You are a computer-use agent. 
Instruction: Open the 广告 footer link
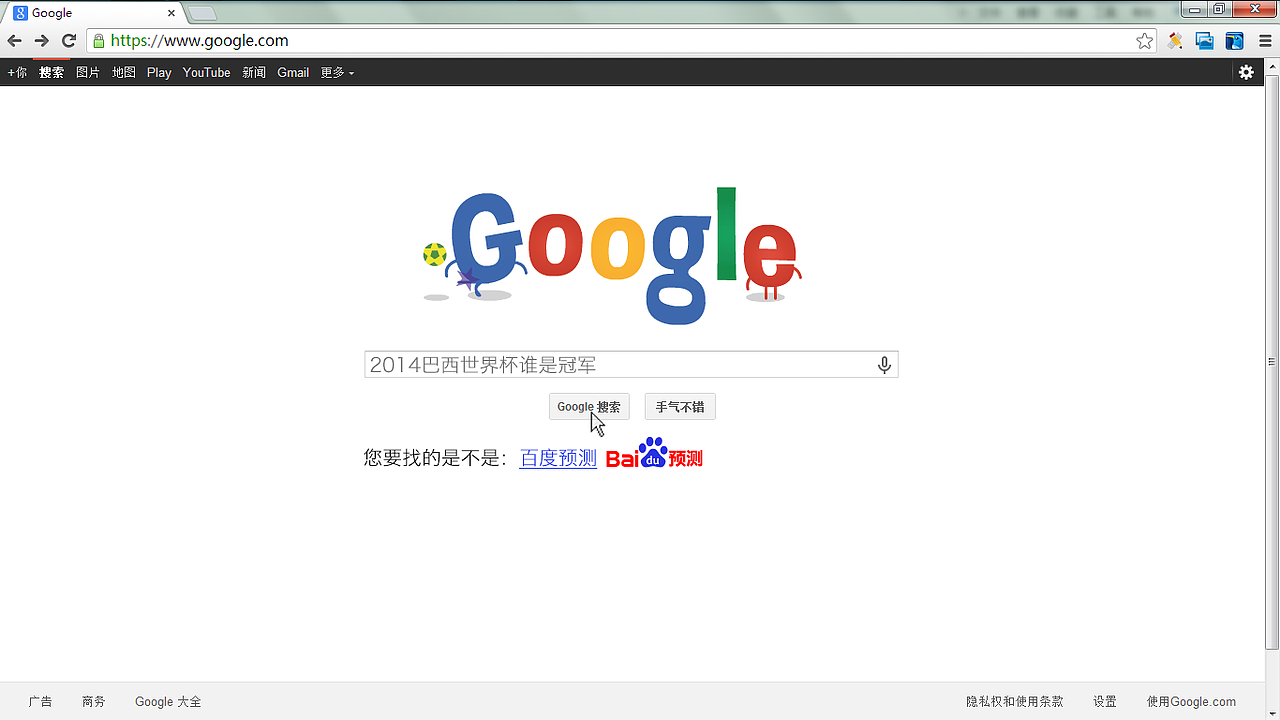pyautogui.click(x=41, y=702)
